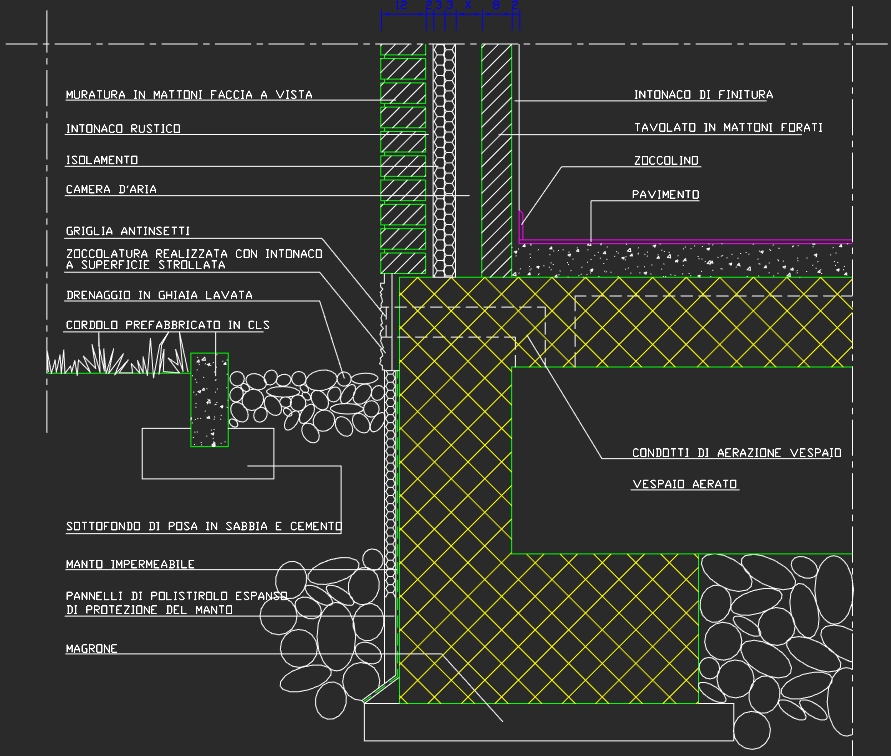Select the 'MURATURA IN MATTONI FACCIA A VISTA' label
891x756 pixels.
click(x=189, y=95)
